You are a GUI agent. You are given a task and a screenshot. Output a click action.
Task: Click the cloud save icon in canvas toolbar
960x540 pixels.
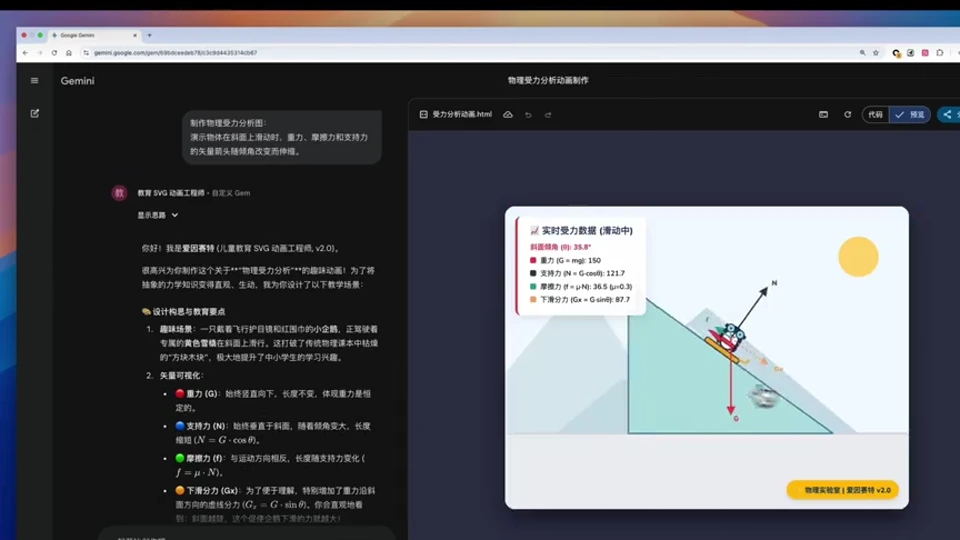pyautogui.click(x=508, y=114)
